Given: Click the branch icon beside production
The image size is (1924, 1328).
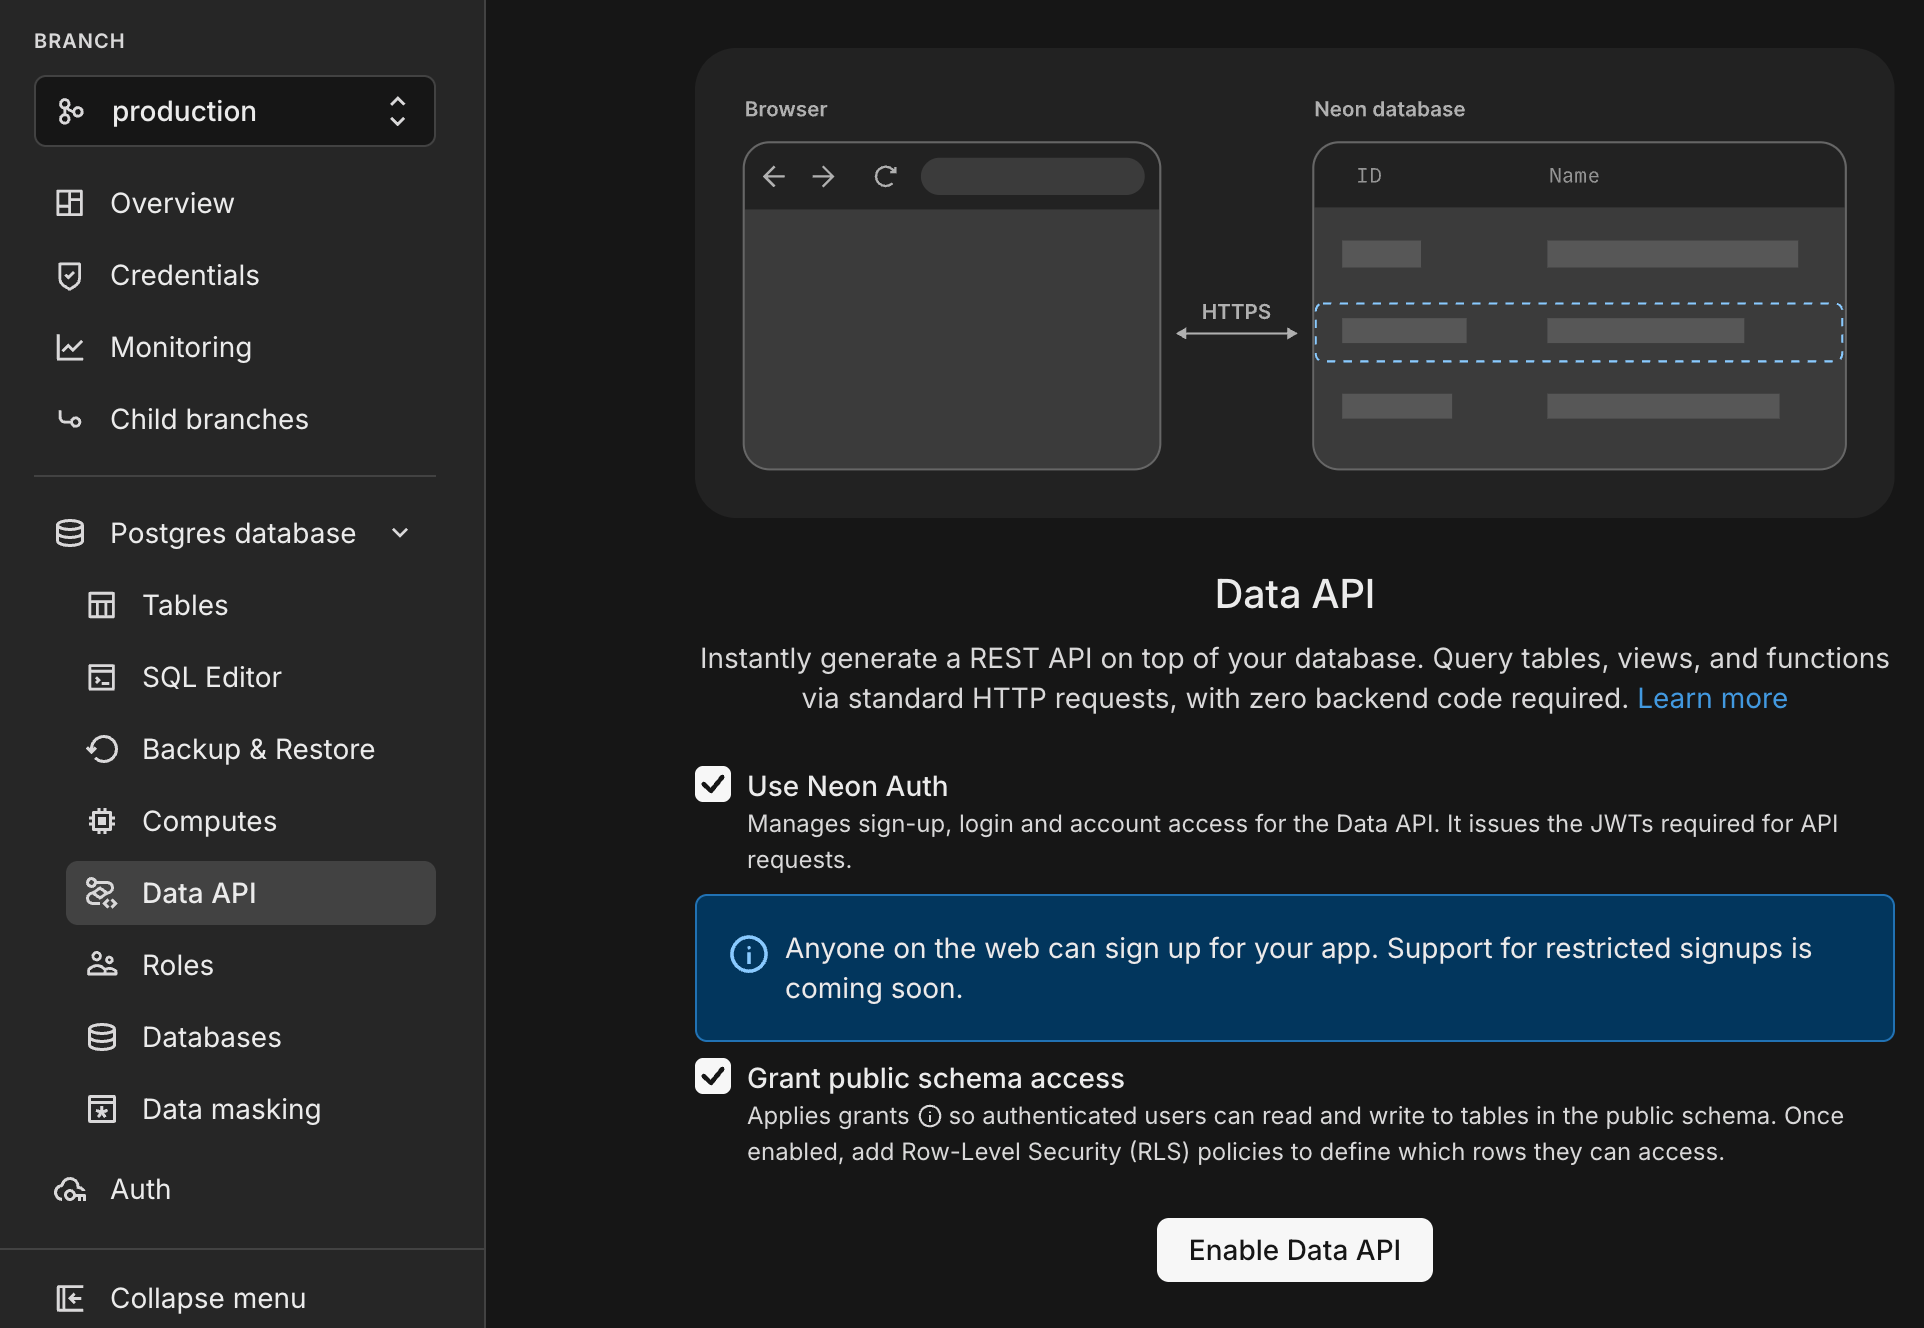Looking at the screenshot, I should [70, 111].
